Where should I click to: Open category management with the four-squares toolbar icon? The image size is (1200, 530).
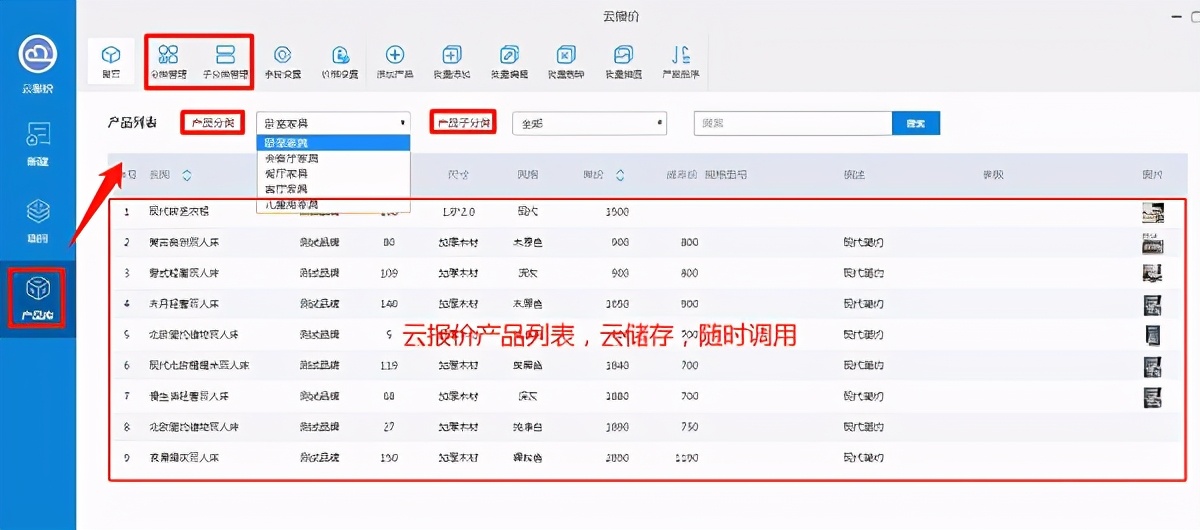[169, 54]
